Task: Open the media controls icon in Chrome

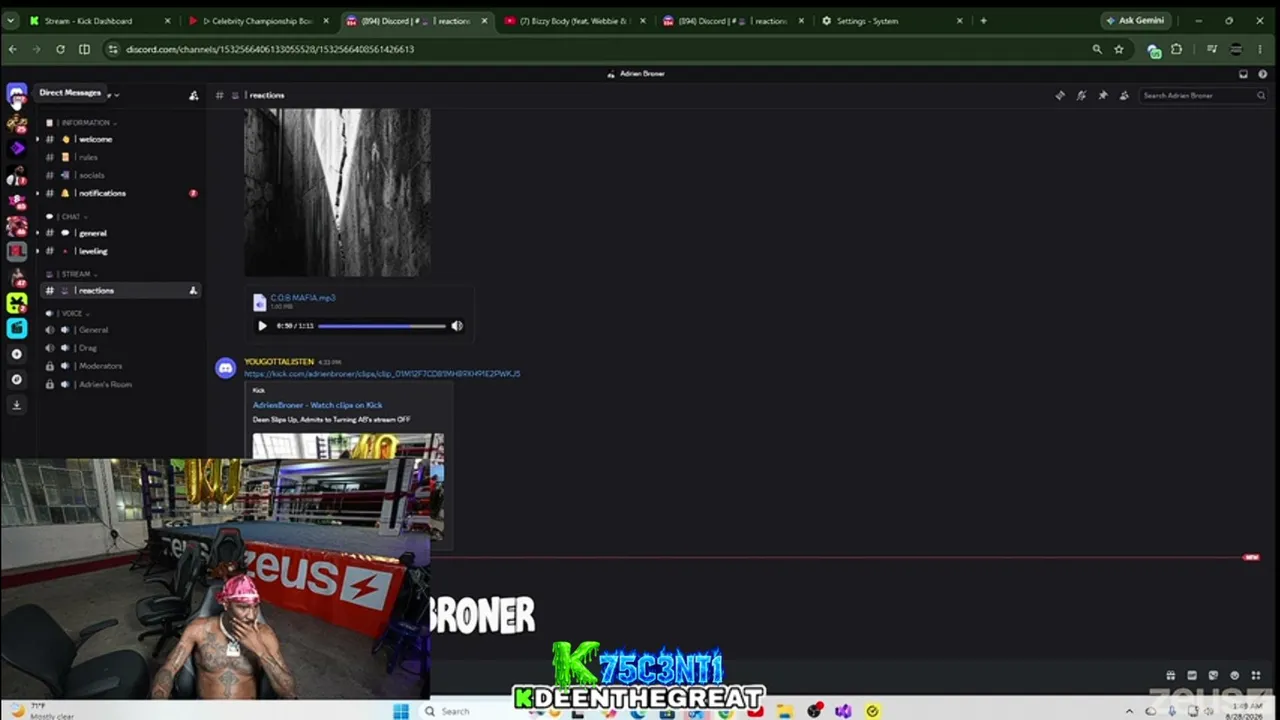Action: pos(1212,49)
